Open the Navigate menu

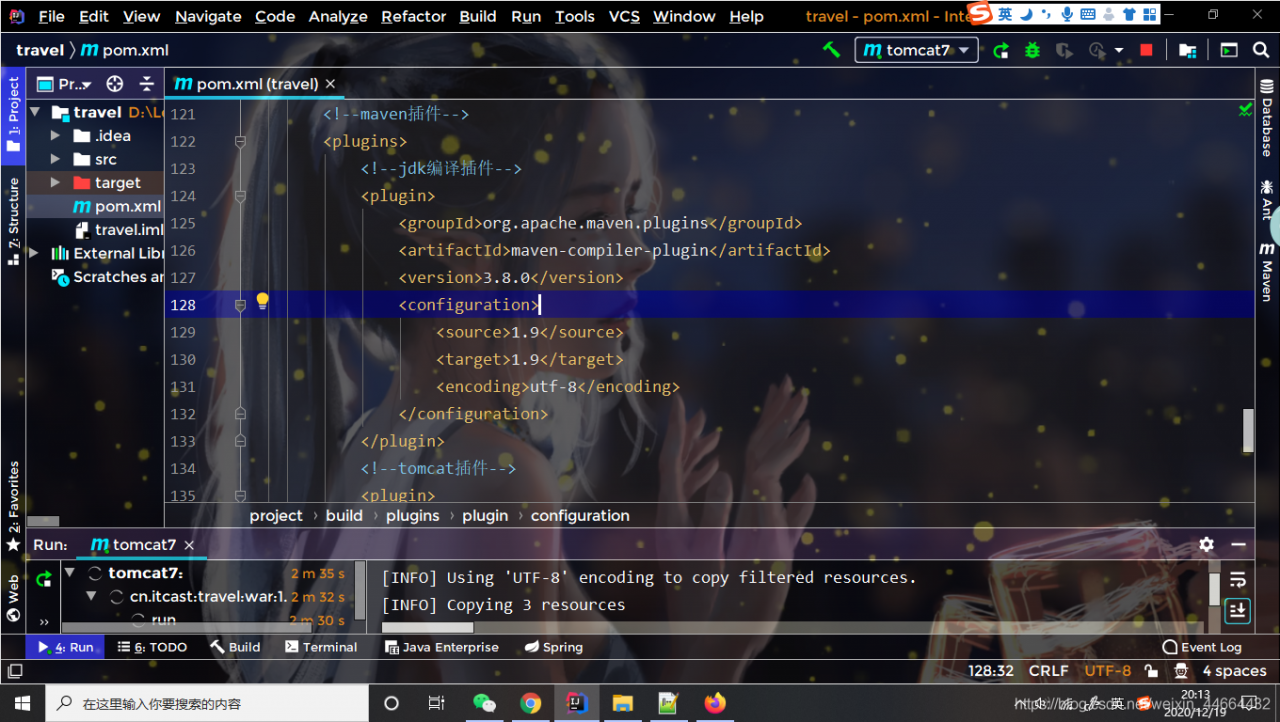pyautogui.click(x=208, y=16)
